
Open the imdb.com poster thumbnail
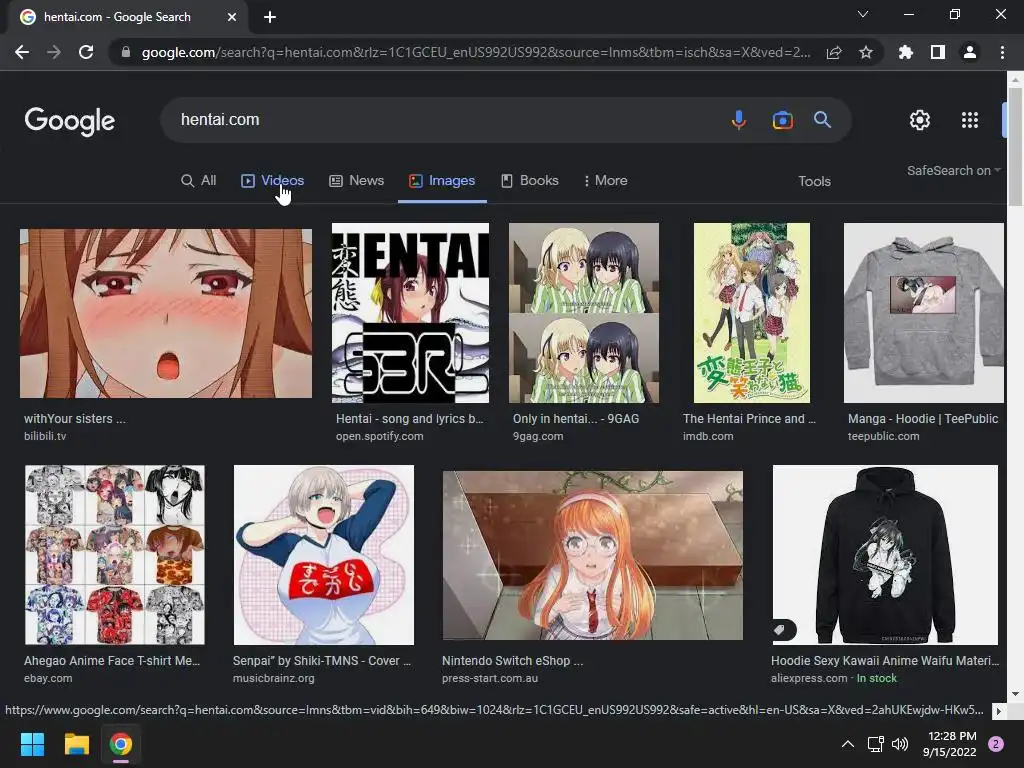752,313
